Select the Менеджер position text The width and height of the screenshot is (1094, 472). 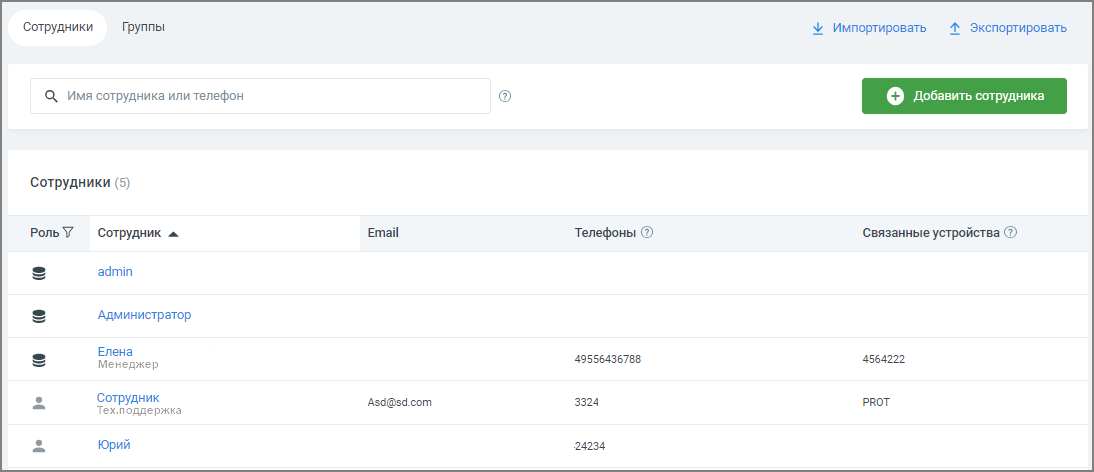tap(128, 364)
